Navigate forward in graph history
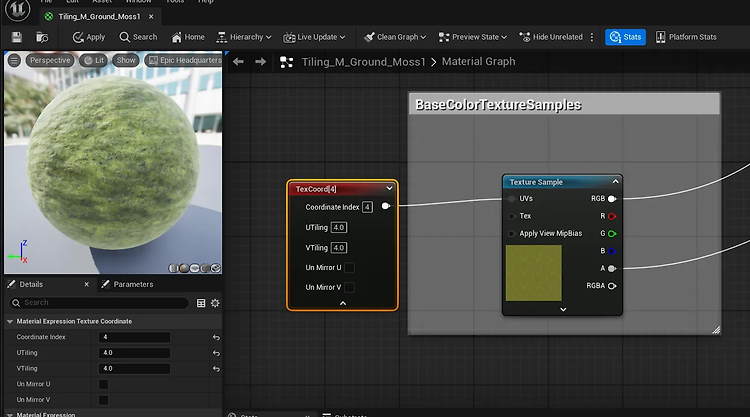The height and width of the screenshot is (417, 750). click(260, 62)
